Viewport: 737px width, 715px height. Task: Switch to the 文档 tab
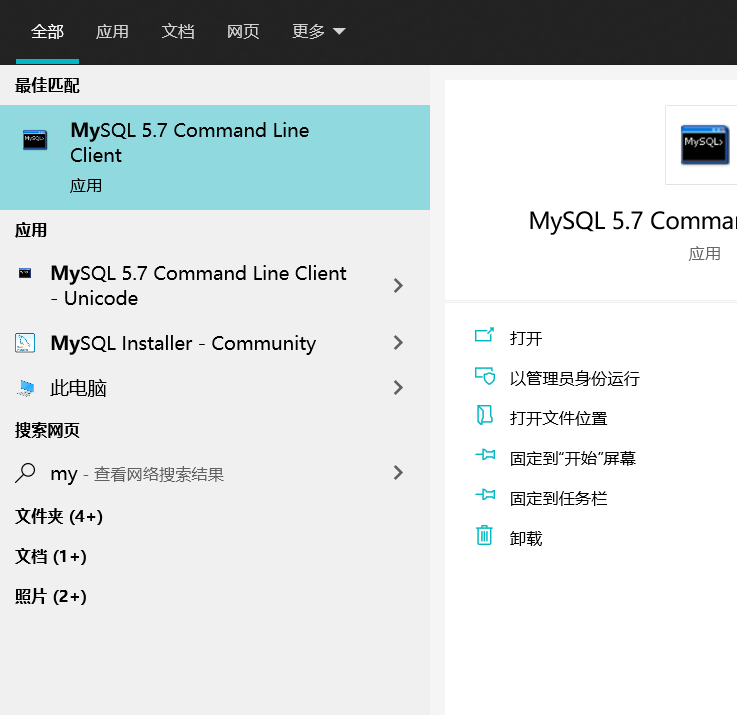[178, 32]
